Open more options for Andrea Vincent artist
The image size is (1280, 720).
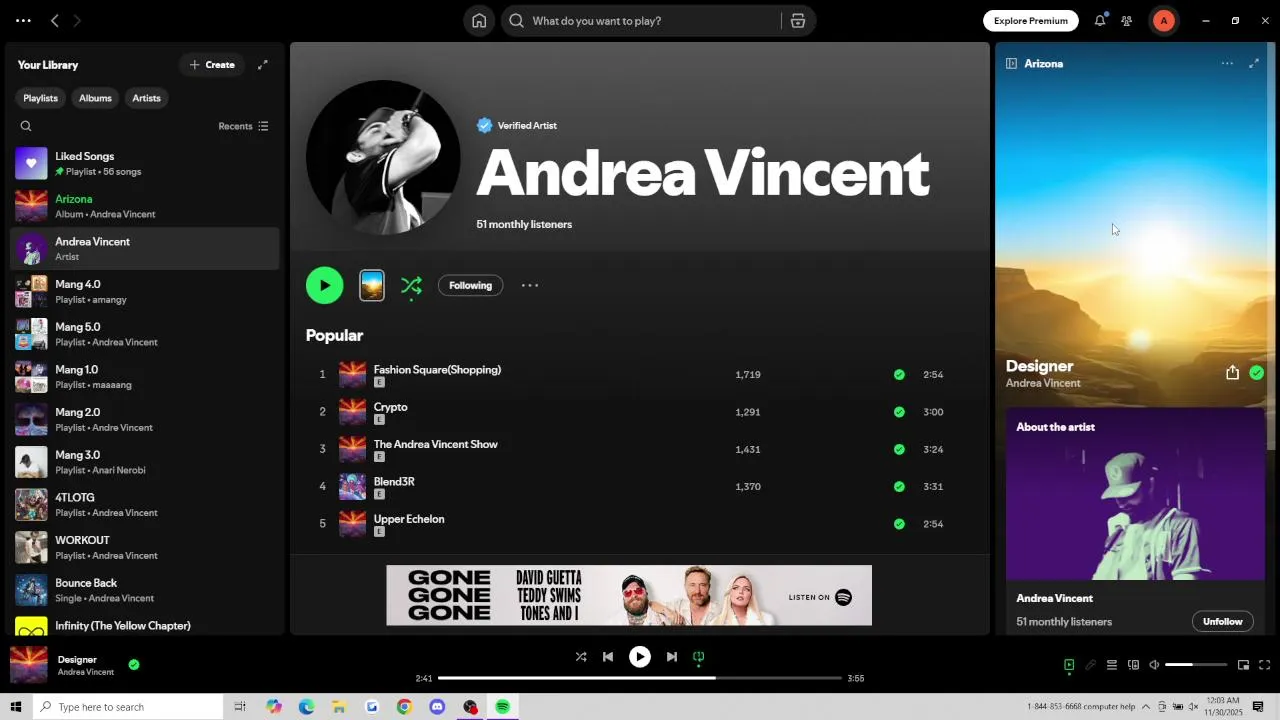click(x=530, y=285)
